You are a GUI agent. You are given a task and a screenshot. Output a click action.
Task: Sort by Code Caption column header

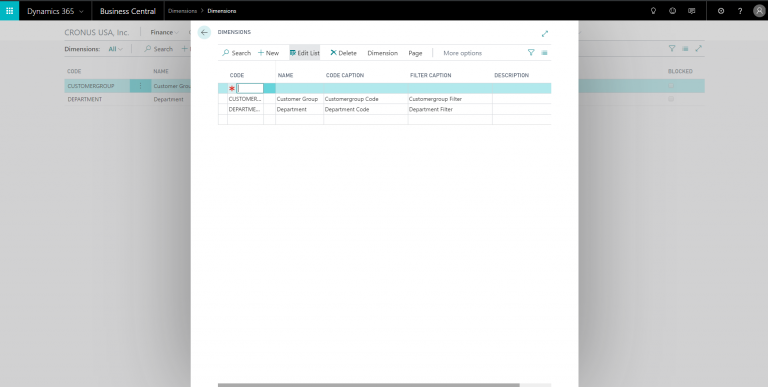click(x=345, y=75)
